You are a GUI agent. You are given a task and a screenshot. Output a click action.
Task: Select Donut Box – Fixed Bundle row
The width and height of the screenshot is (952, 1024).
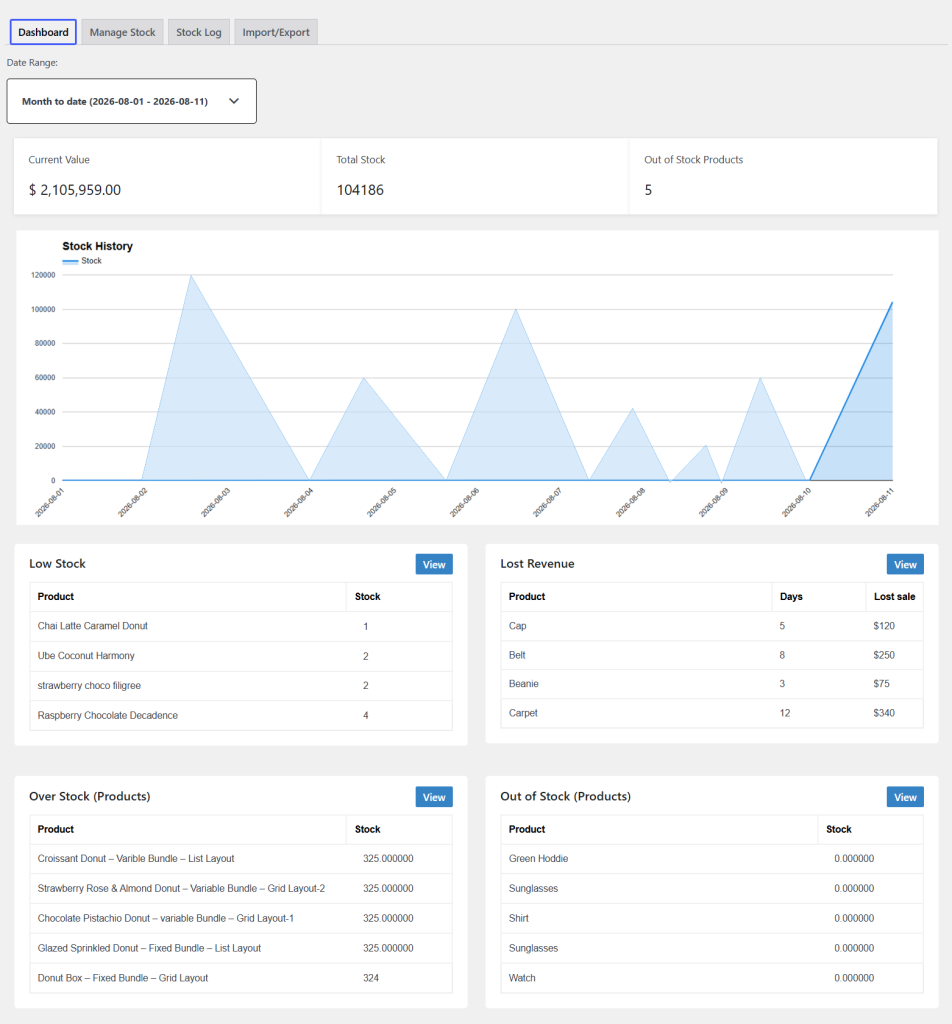click(241, 978)
